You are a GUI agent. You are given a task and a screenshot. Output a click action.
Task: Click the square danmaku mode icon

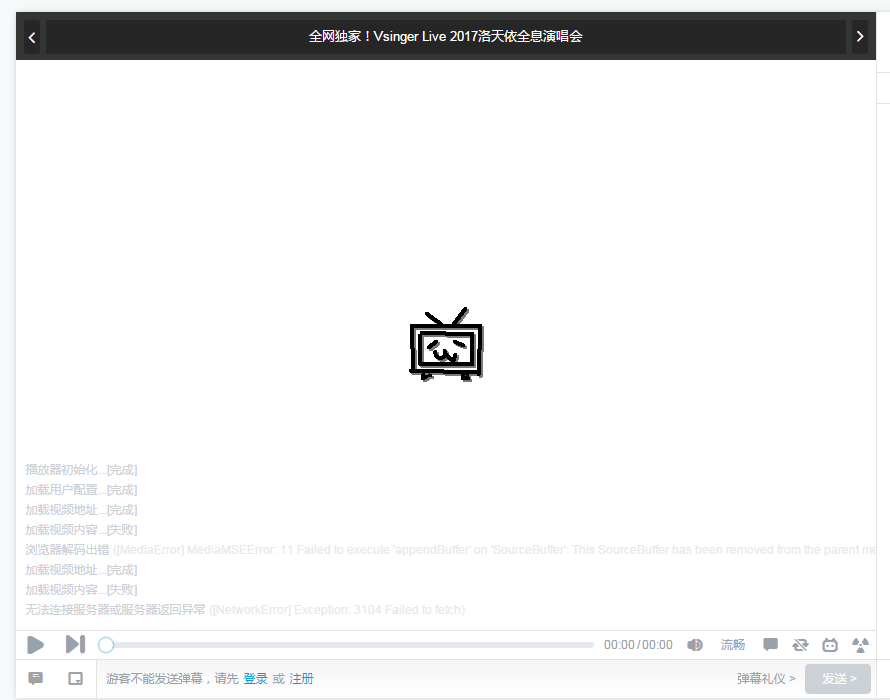(75, 678)
